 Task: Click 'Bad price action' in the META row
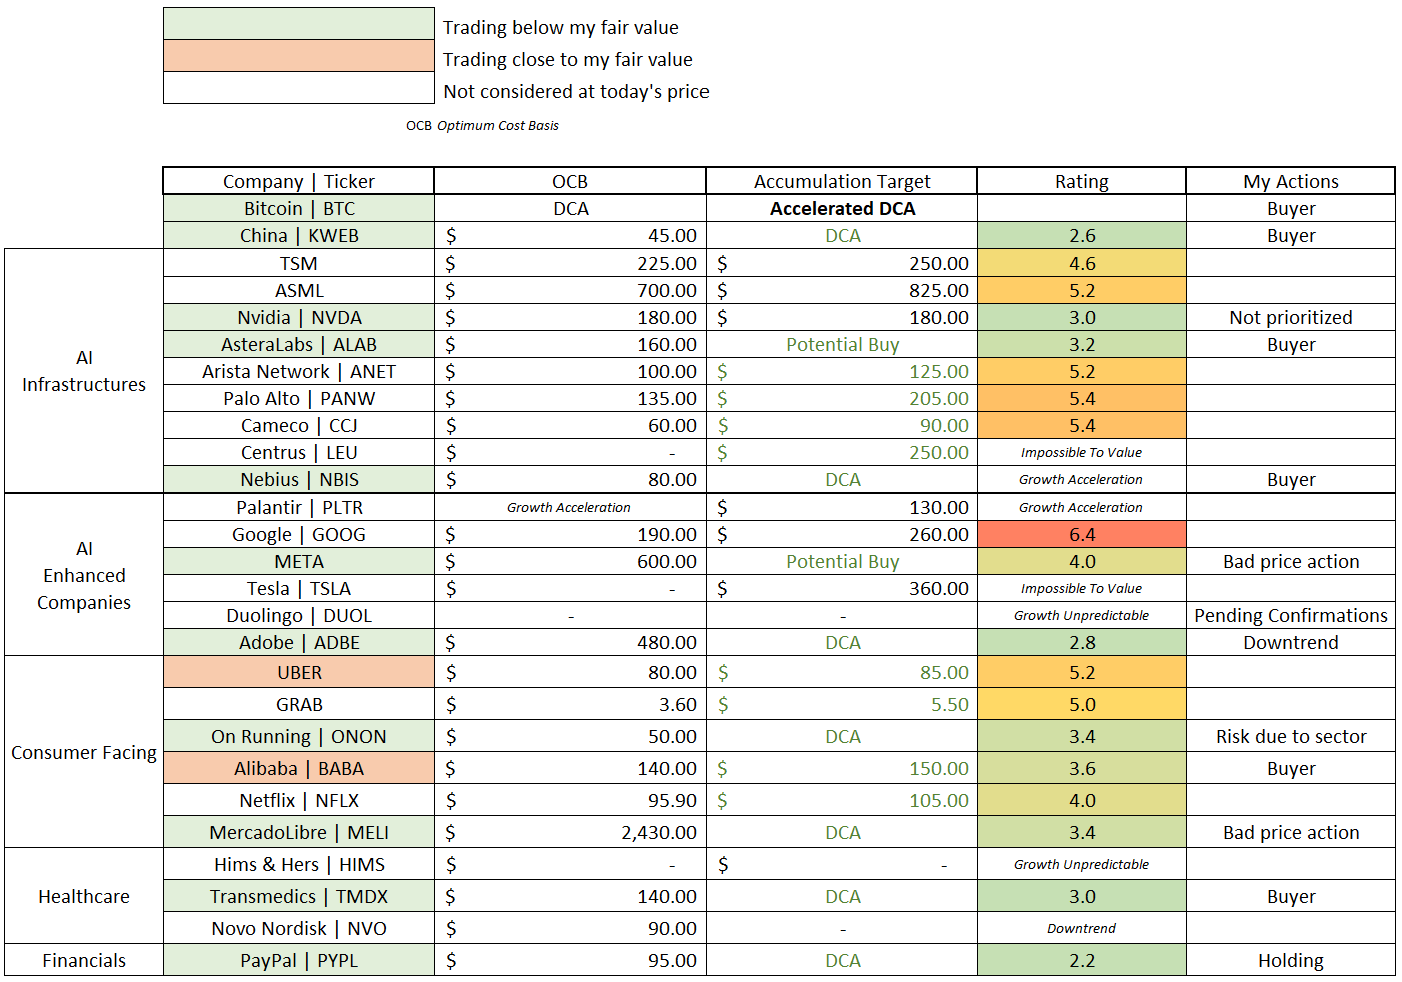[x=1291, y=561]
